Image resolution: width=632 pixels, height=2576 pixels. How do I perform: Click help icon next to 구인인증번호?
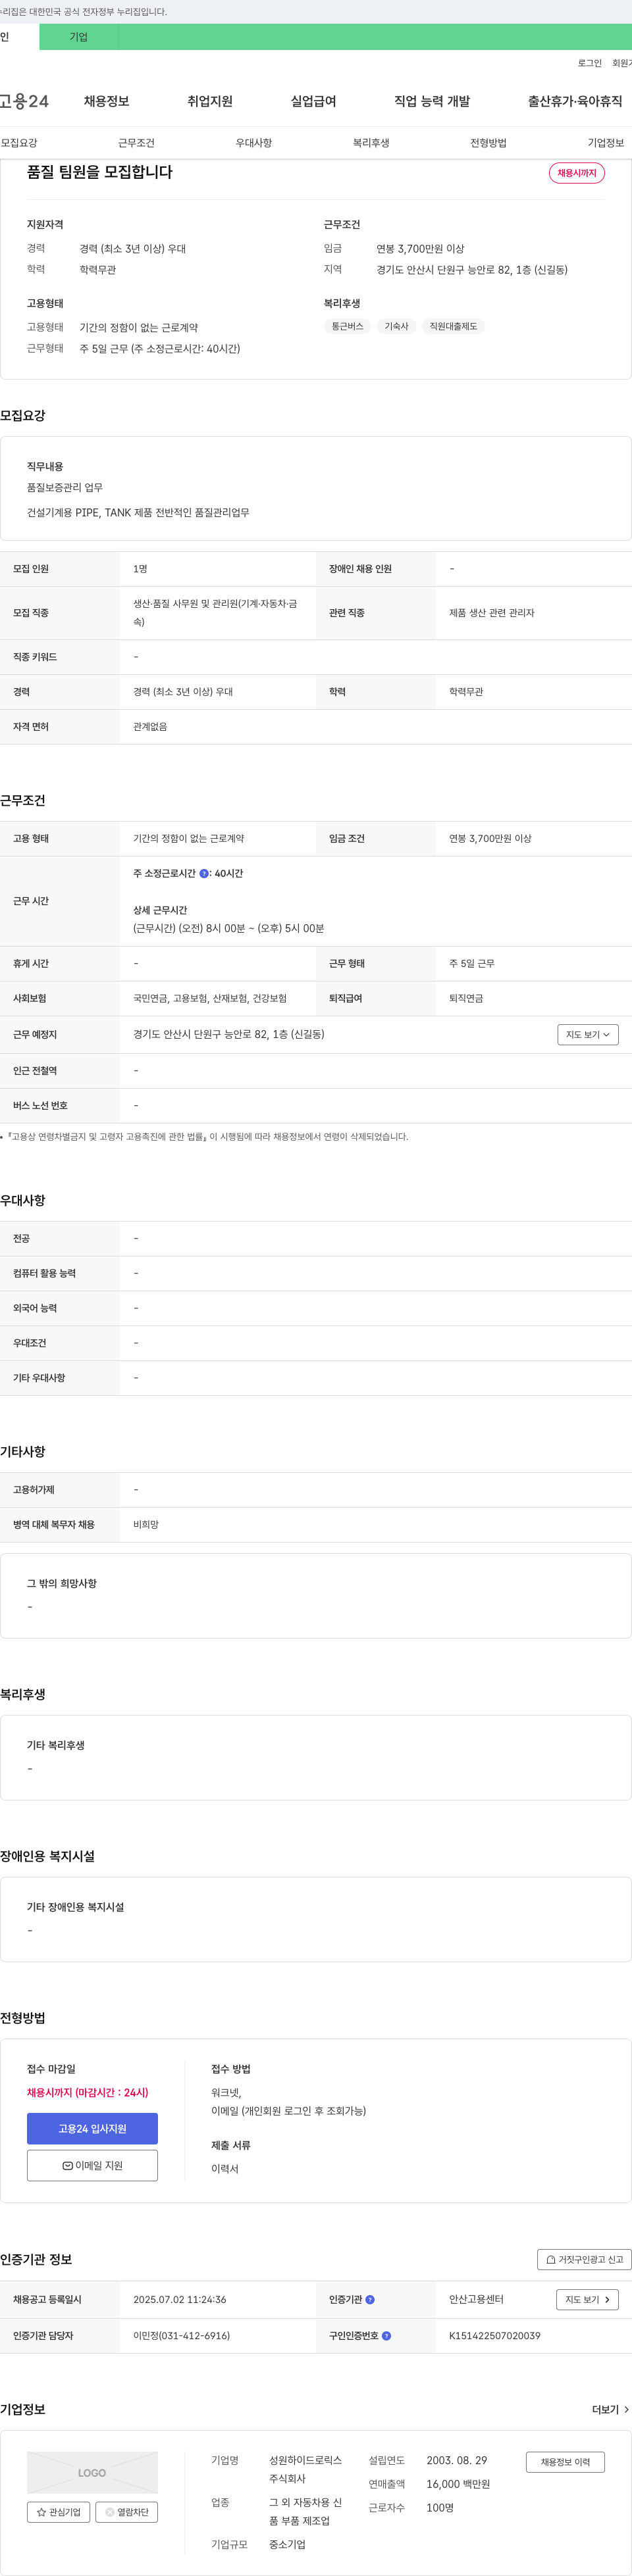click(x=386, y=2336)
